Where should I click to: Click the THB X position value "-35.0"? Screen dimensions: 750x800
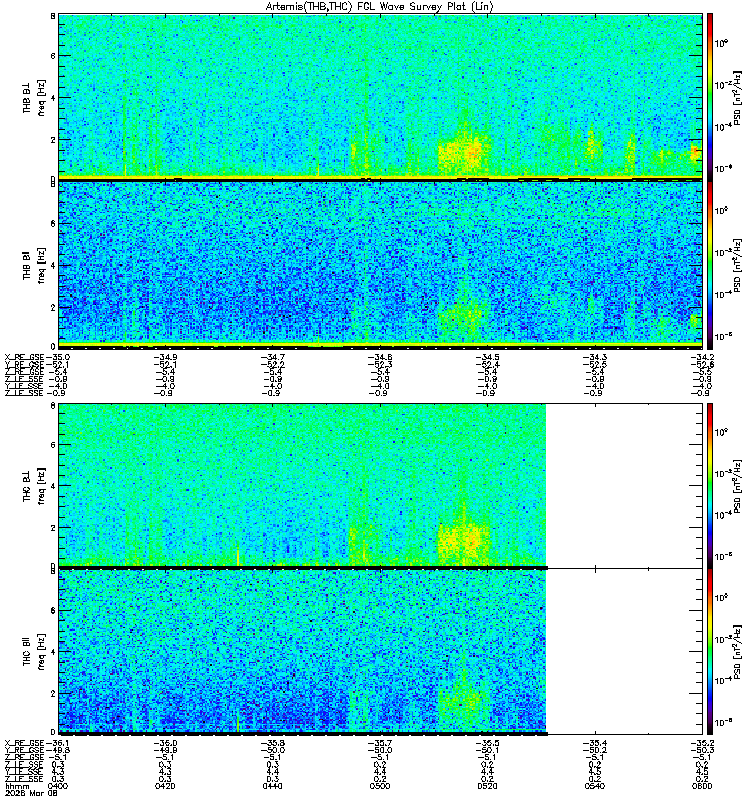(58, 357)
